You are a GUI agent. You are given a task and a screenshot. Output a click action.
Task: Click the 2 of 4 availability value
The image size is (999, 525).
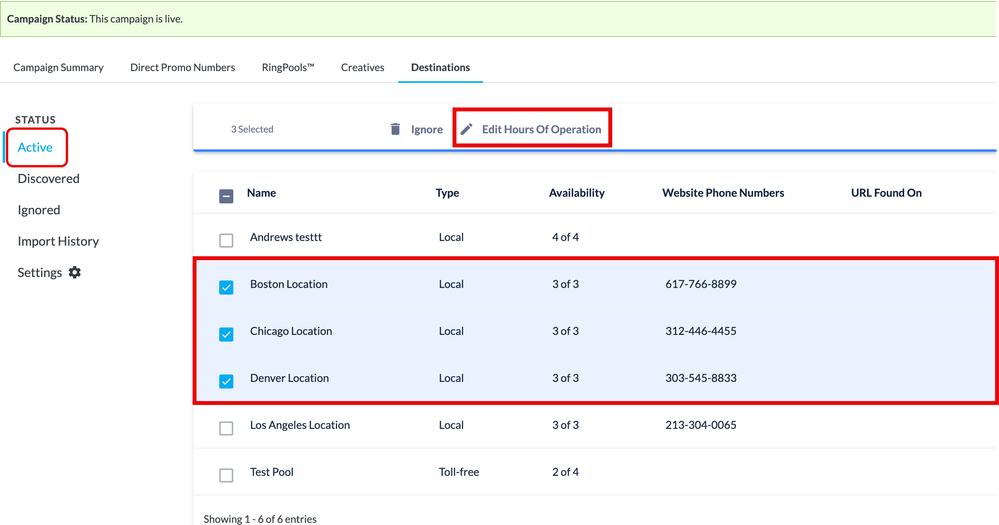(565, 472)
